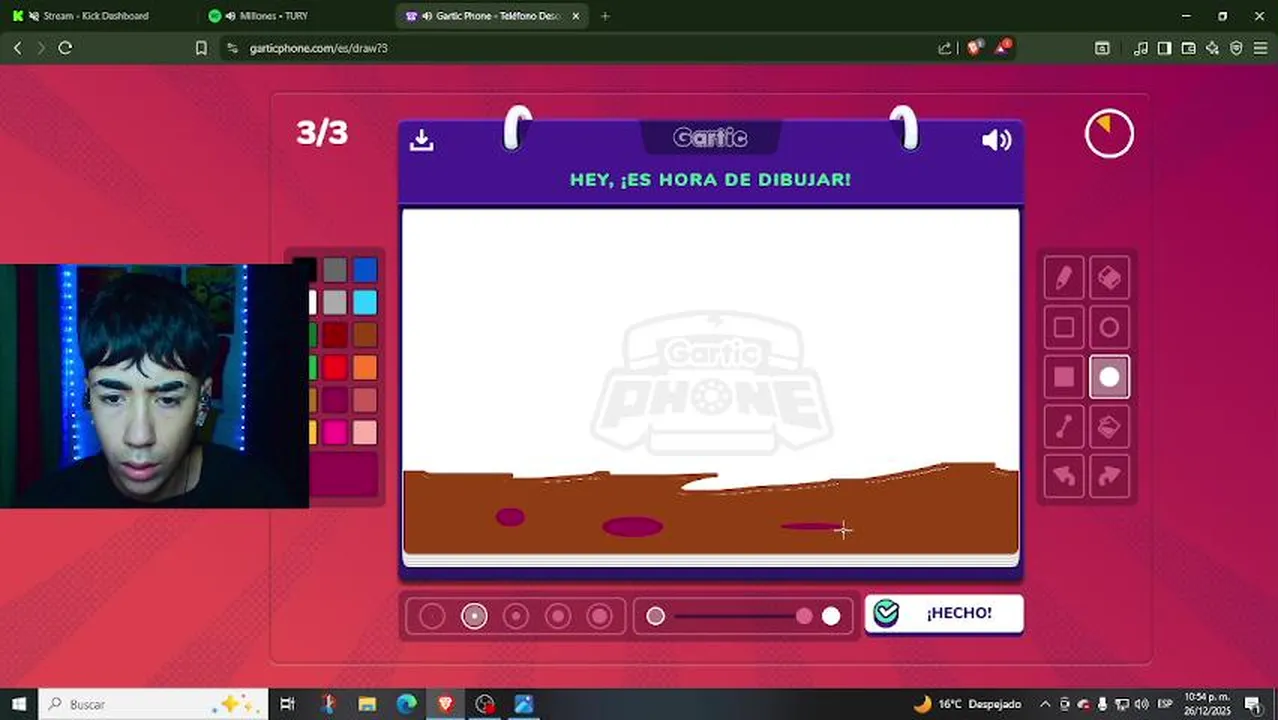Share this page via share icon
The width and height of the screenshot is (1278, 720).
click(x=944, y=48)
